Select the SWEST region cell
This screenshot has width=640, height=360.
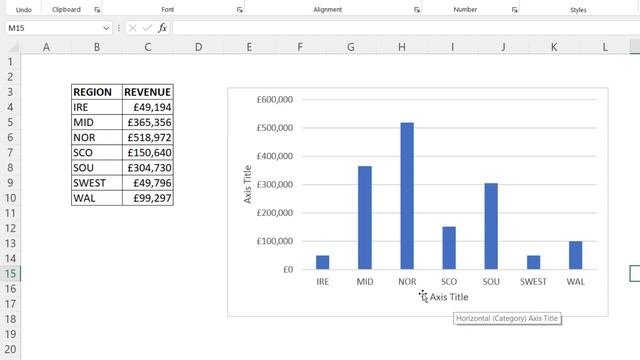97,183
